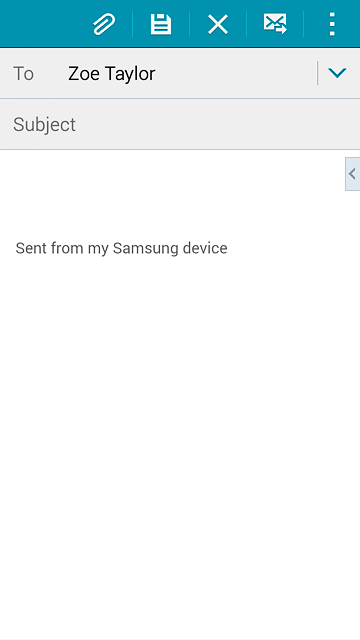This screenshot has height=640, width=360.
Task: Save the draft with the floppy disk icon
Action: 161,24
